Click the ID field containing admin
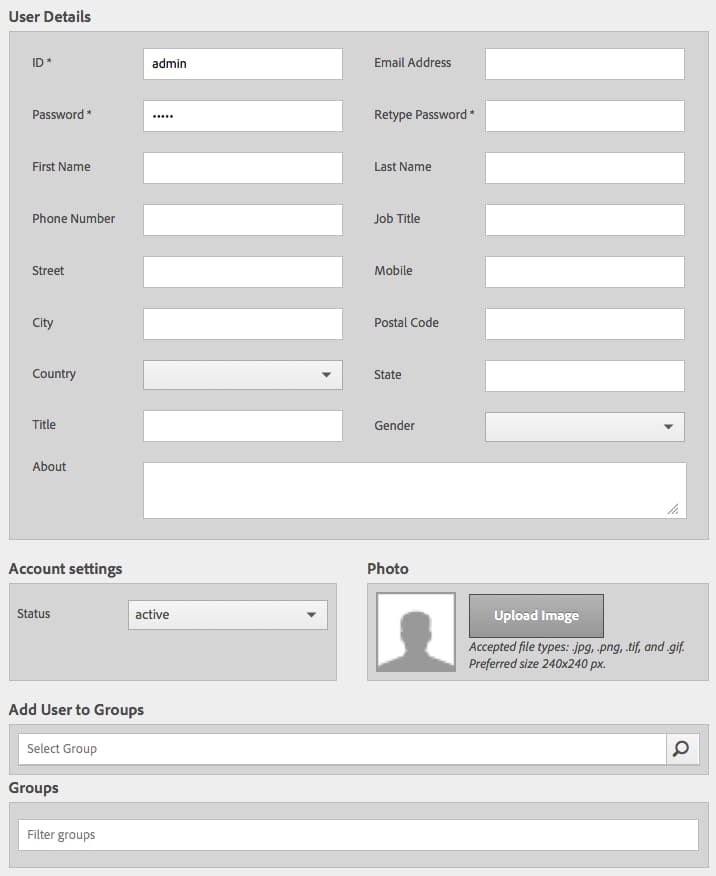This screenshot has height=876, width=716. point(242,64)
